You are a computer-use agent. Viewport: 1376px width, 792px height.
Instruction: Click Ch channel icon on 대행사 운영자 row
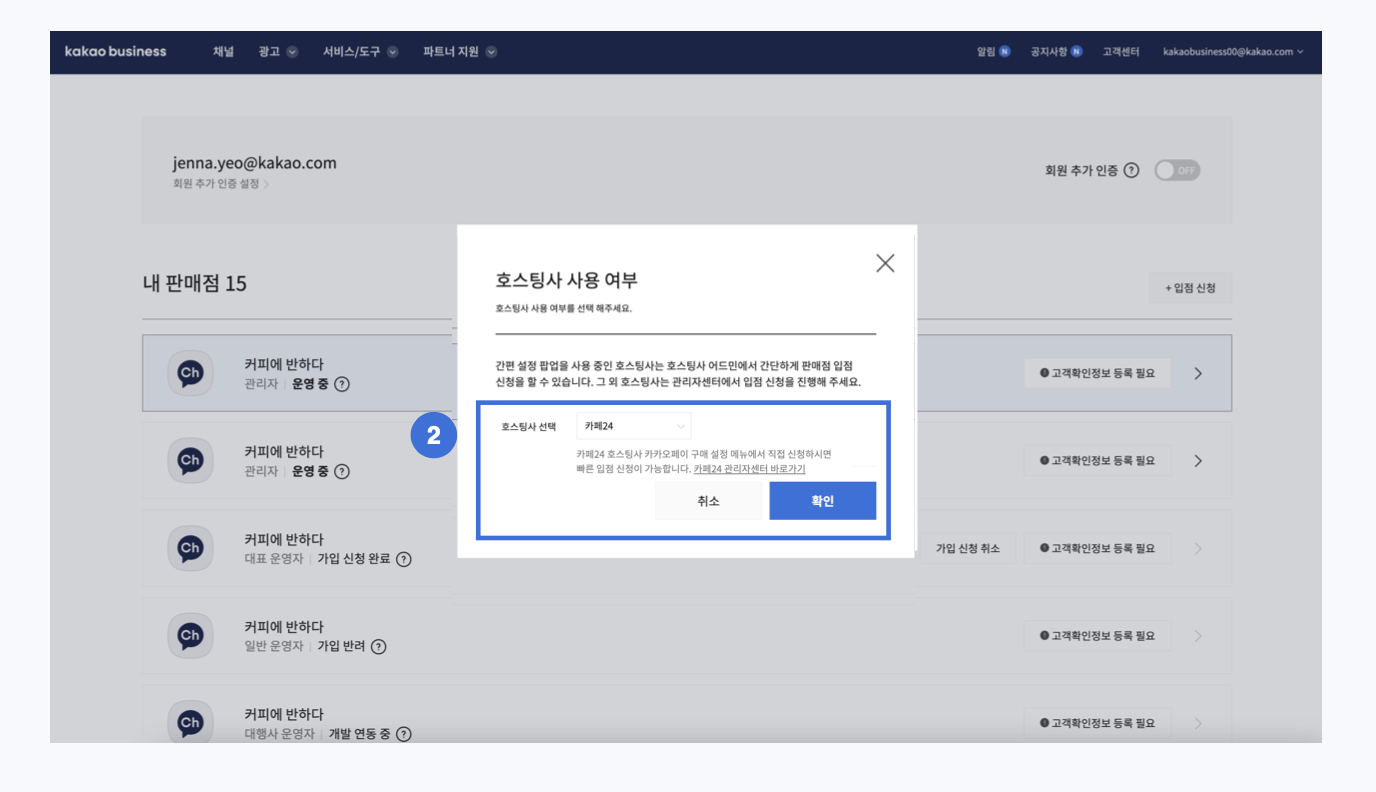click(x=190, y=723)
